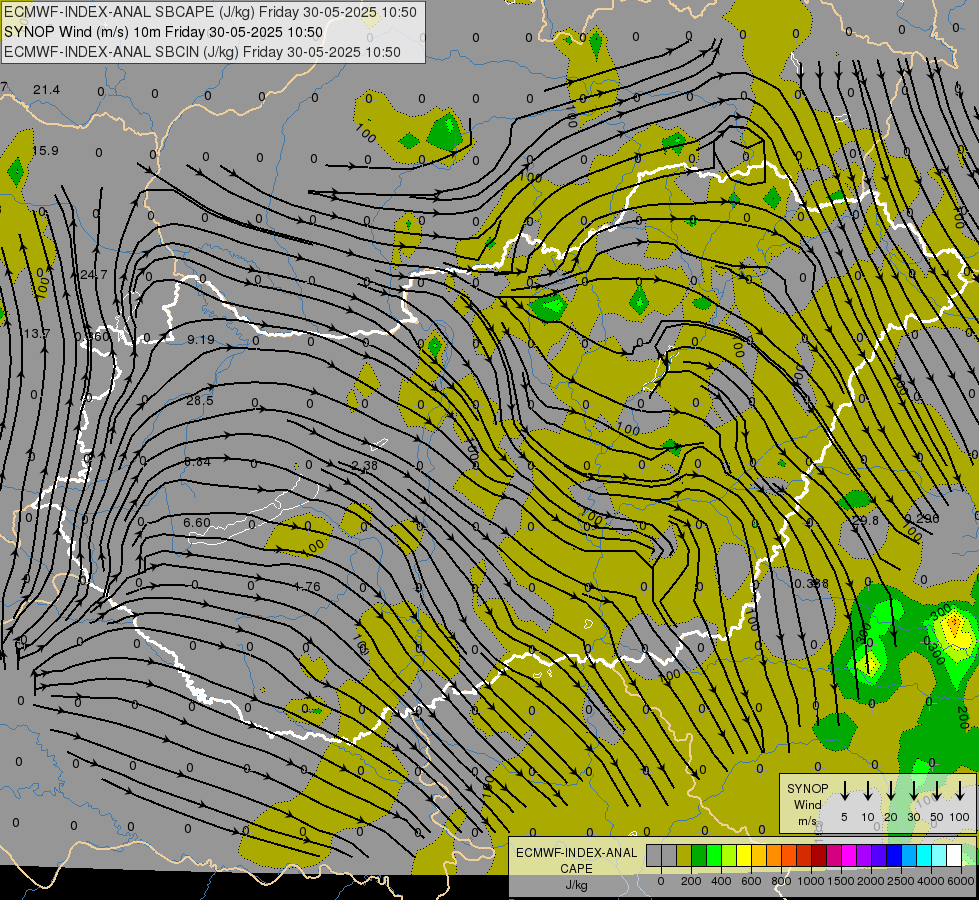This screenshot has width=979, height=900.
Task: Click the 13.7 value on the map
Action: (37, 334)
